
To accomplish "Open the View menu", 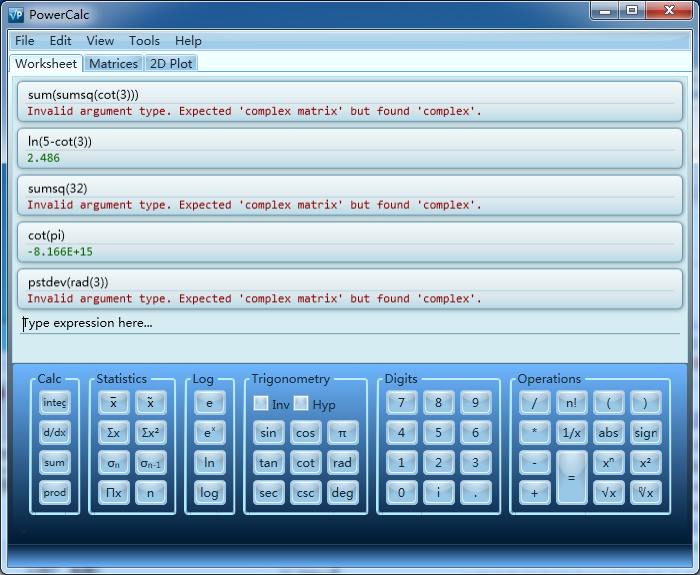I will (x=100, y=41).
